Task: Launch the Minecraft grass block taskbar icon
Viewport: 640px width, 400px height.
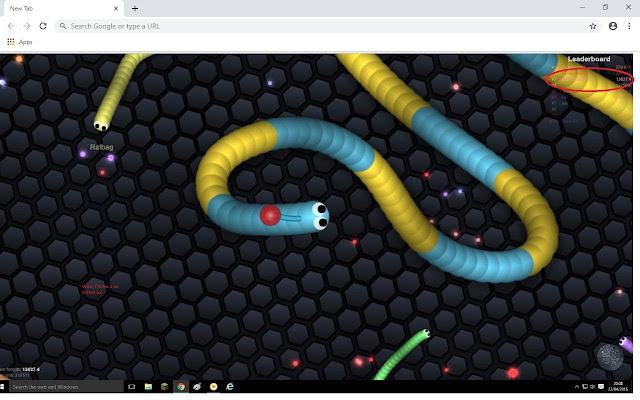Action: pos(164,387)
